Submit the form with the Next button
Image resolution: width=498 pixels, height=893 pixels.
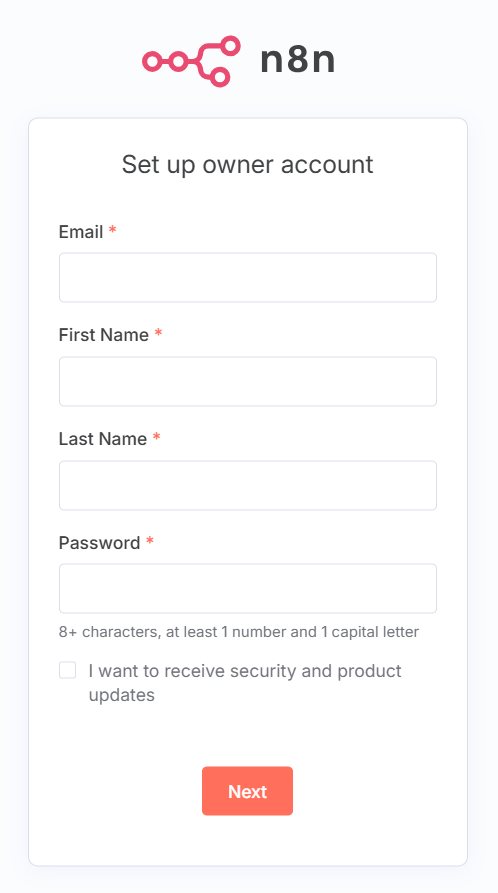click(247, 791)
